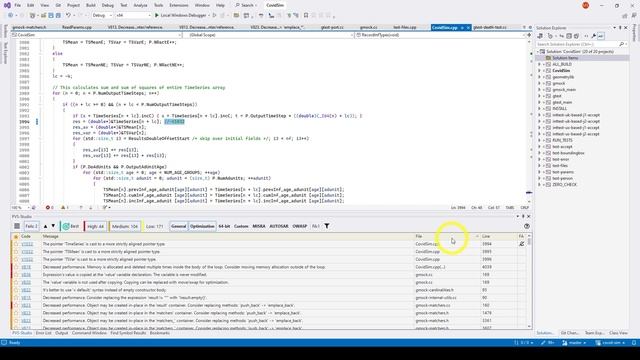Image resolution: width=640 pixels, height=360 pixels.
Task: Switch to the ReadParams.cpp tab
Action: click(77, 27)
